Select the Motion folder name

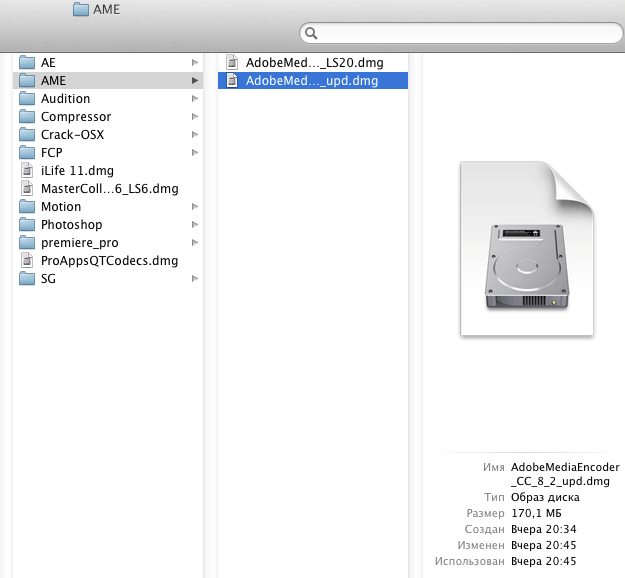(61, 206)
